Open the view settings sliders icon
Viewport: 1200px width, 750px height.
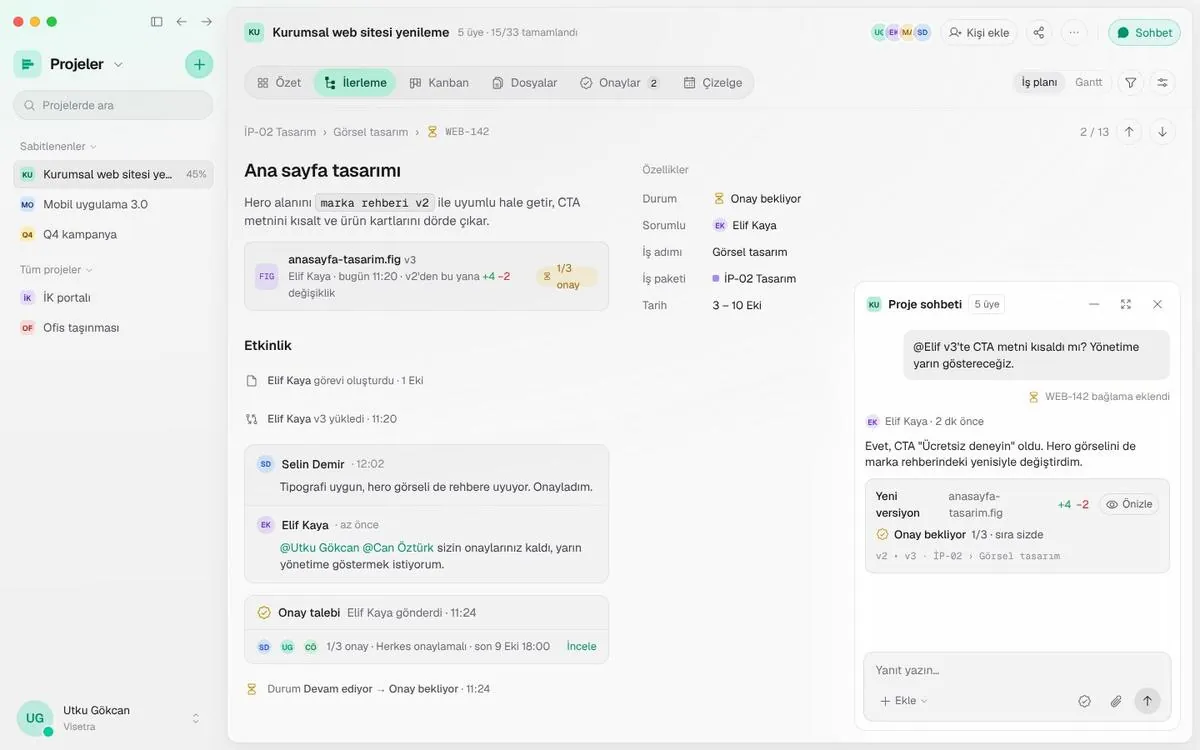1163,83
